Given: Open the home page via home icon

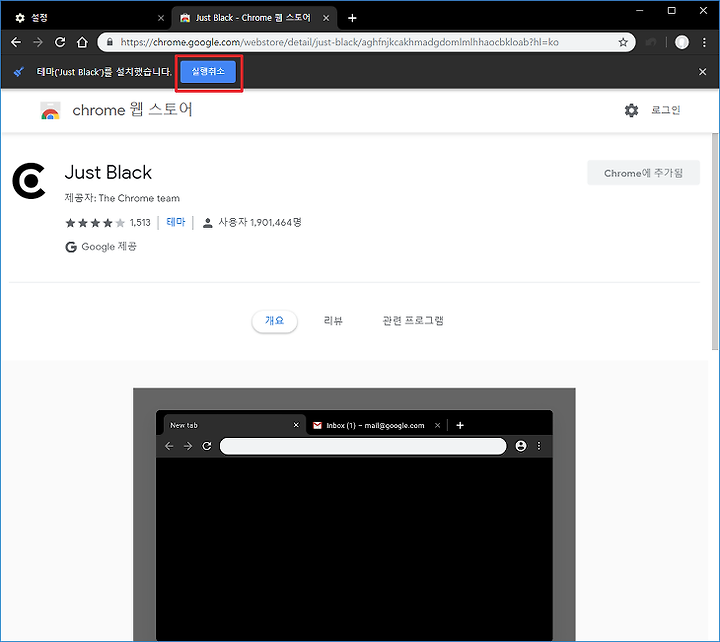Looking at the screenshot, I should tap(82, 42).
